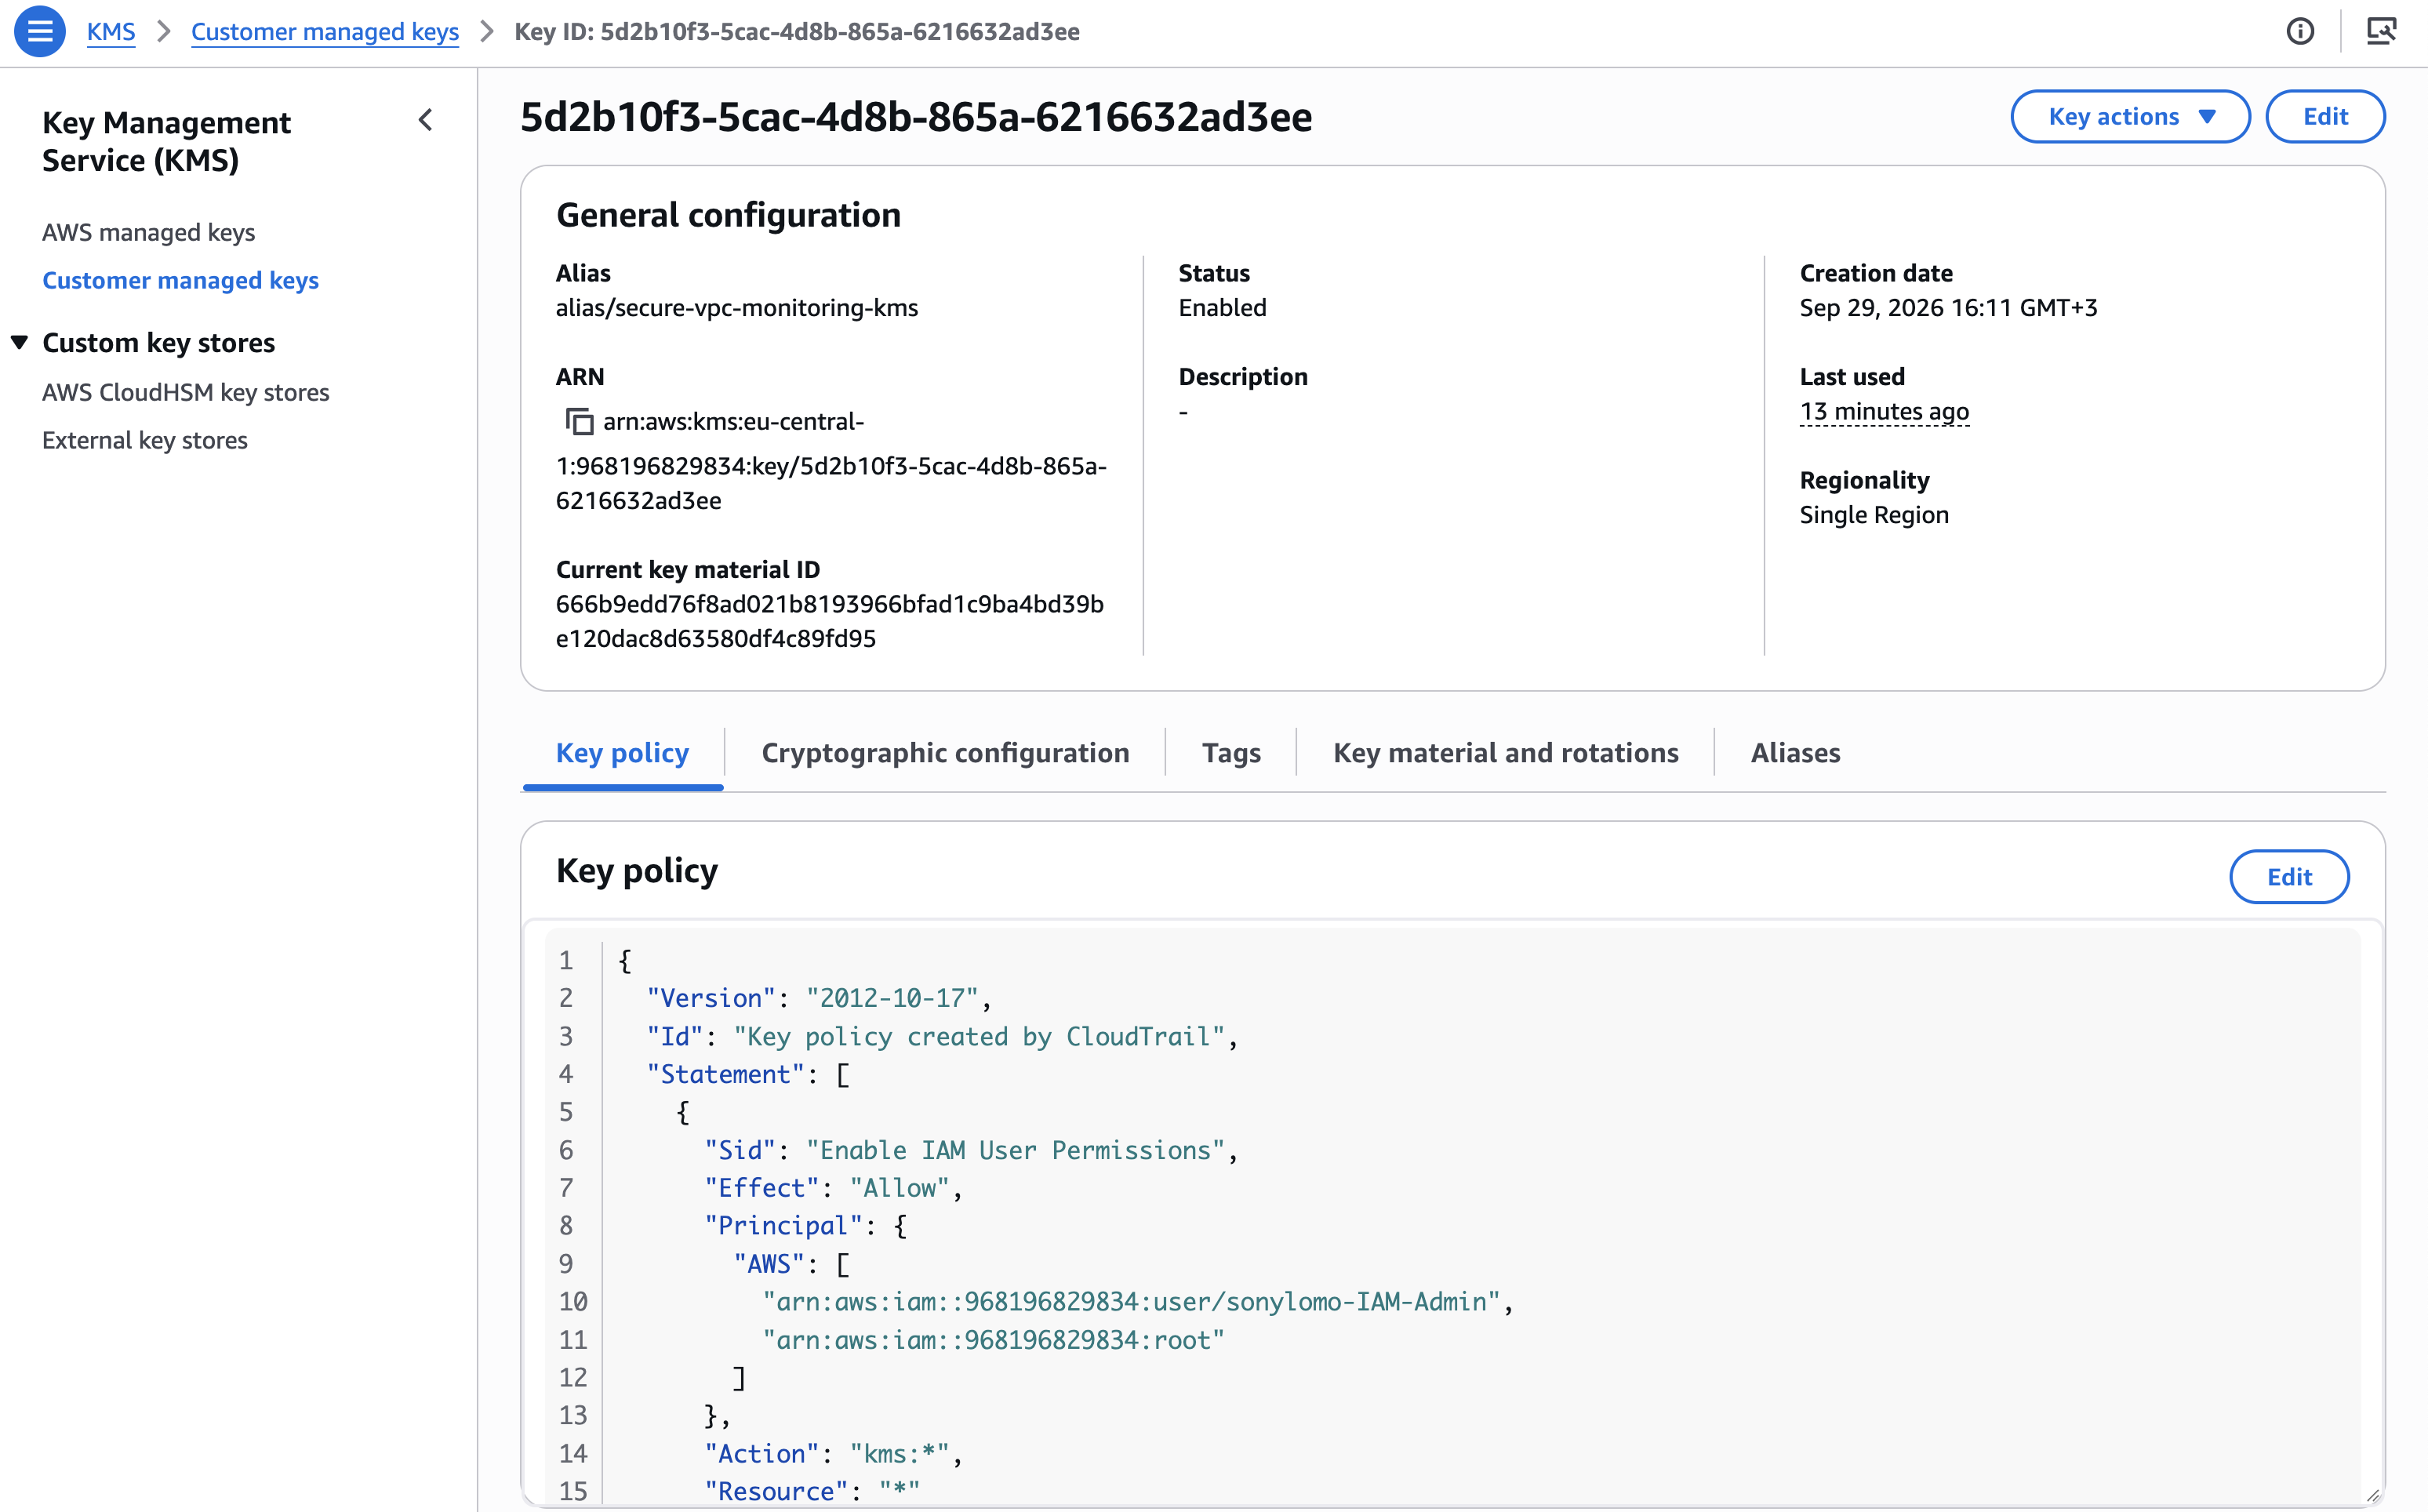Viewport: 2428px width, 1512px height.
Task: Select Customer managed keys in sidebar
Action: click(x=180, y=280)
